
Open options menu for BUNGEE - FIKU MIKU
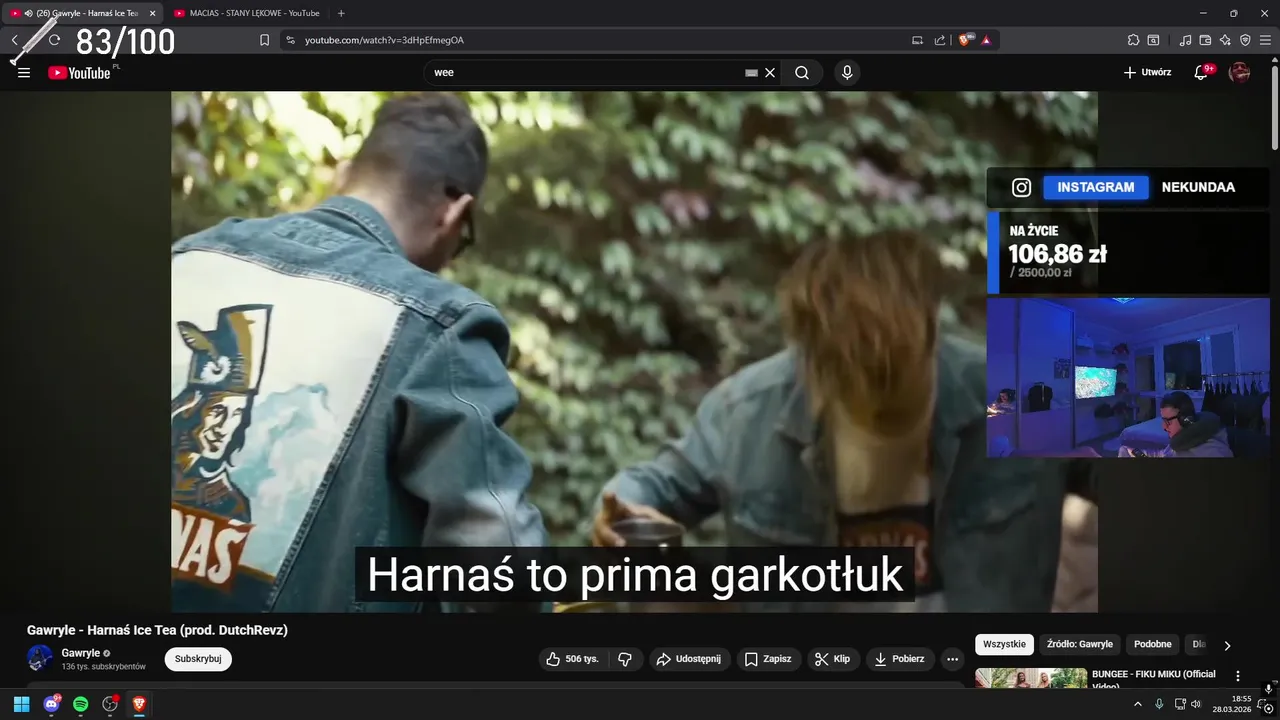pos(1238,677)
